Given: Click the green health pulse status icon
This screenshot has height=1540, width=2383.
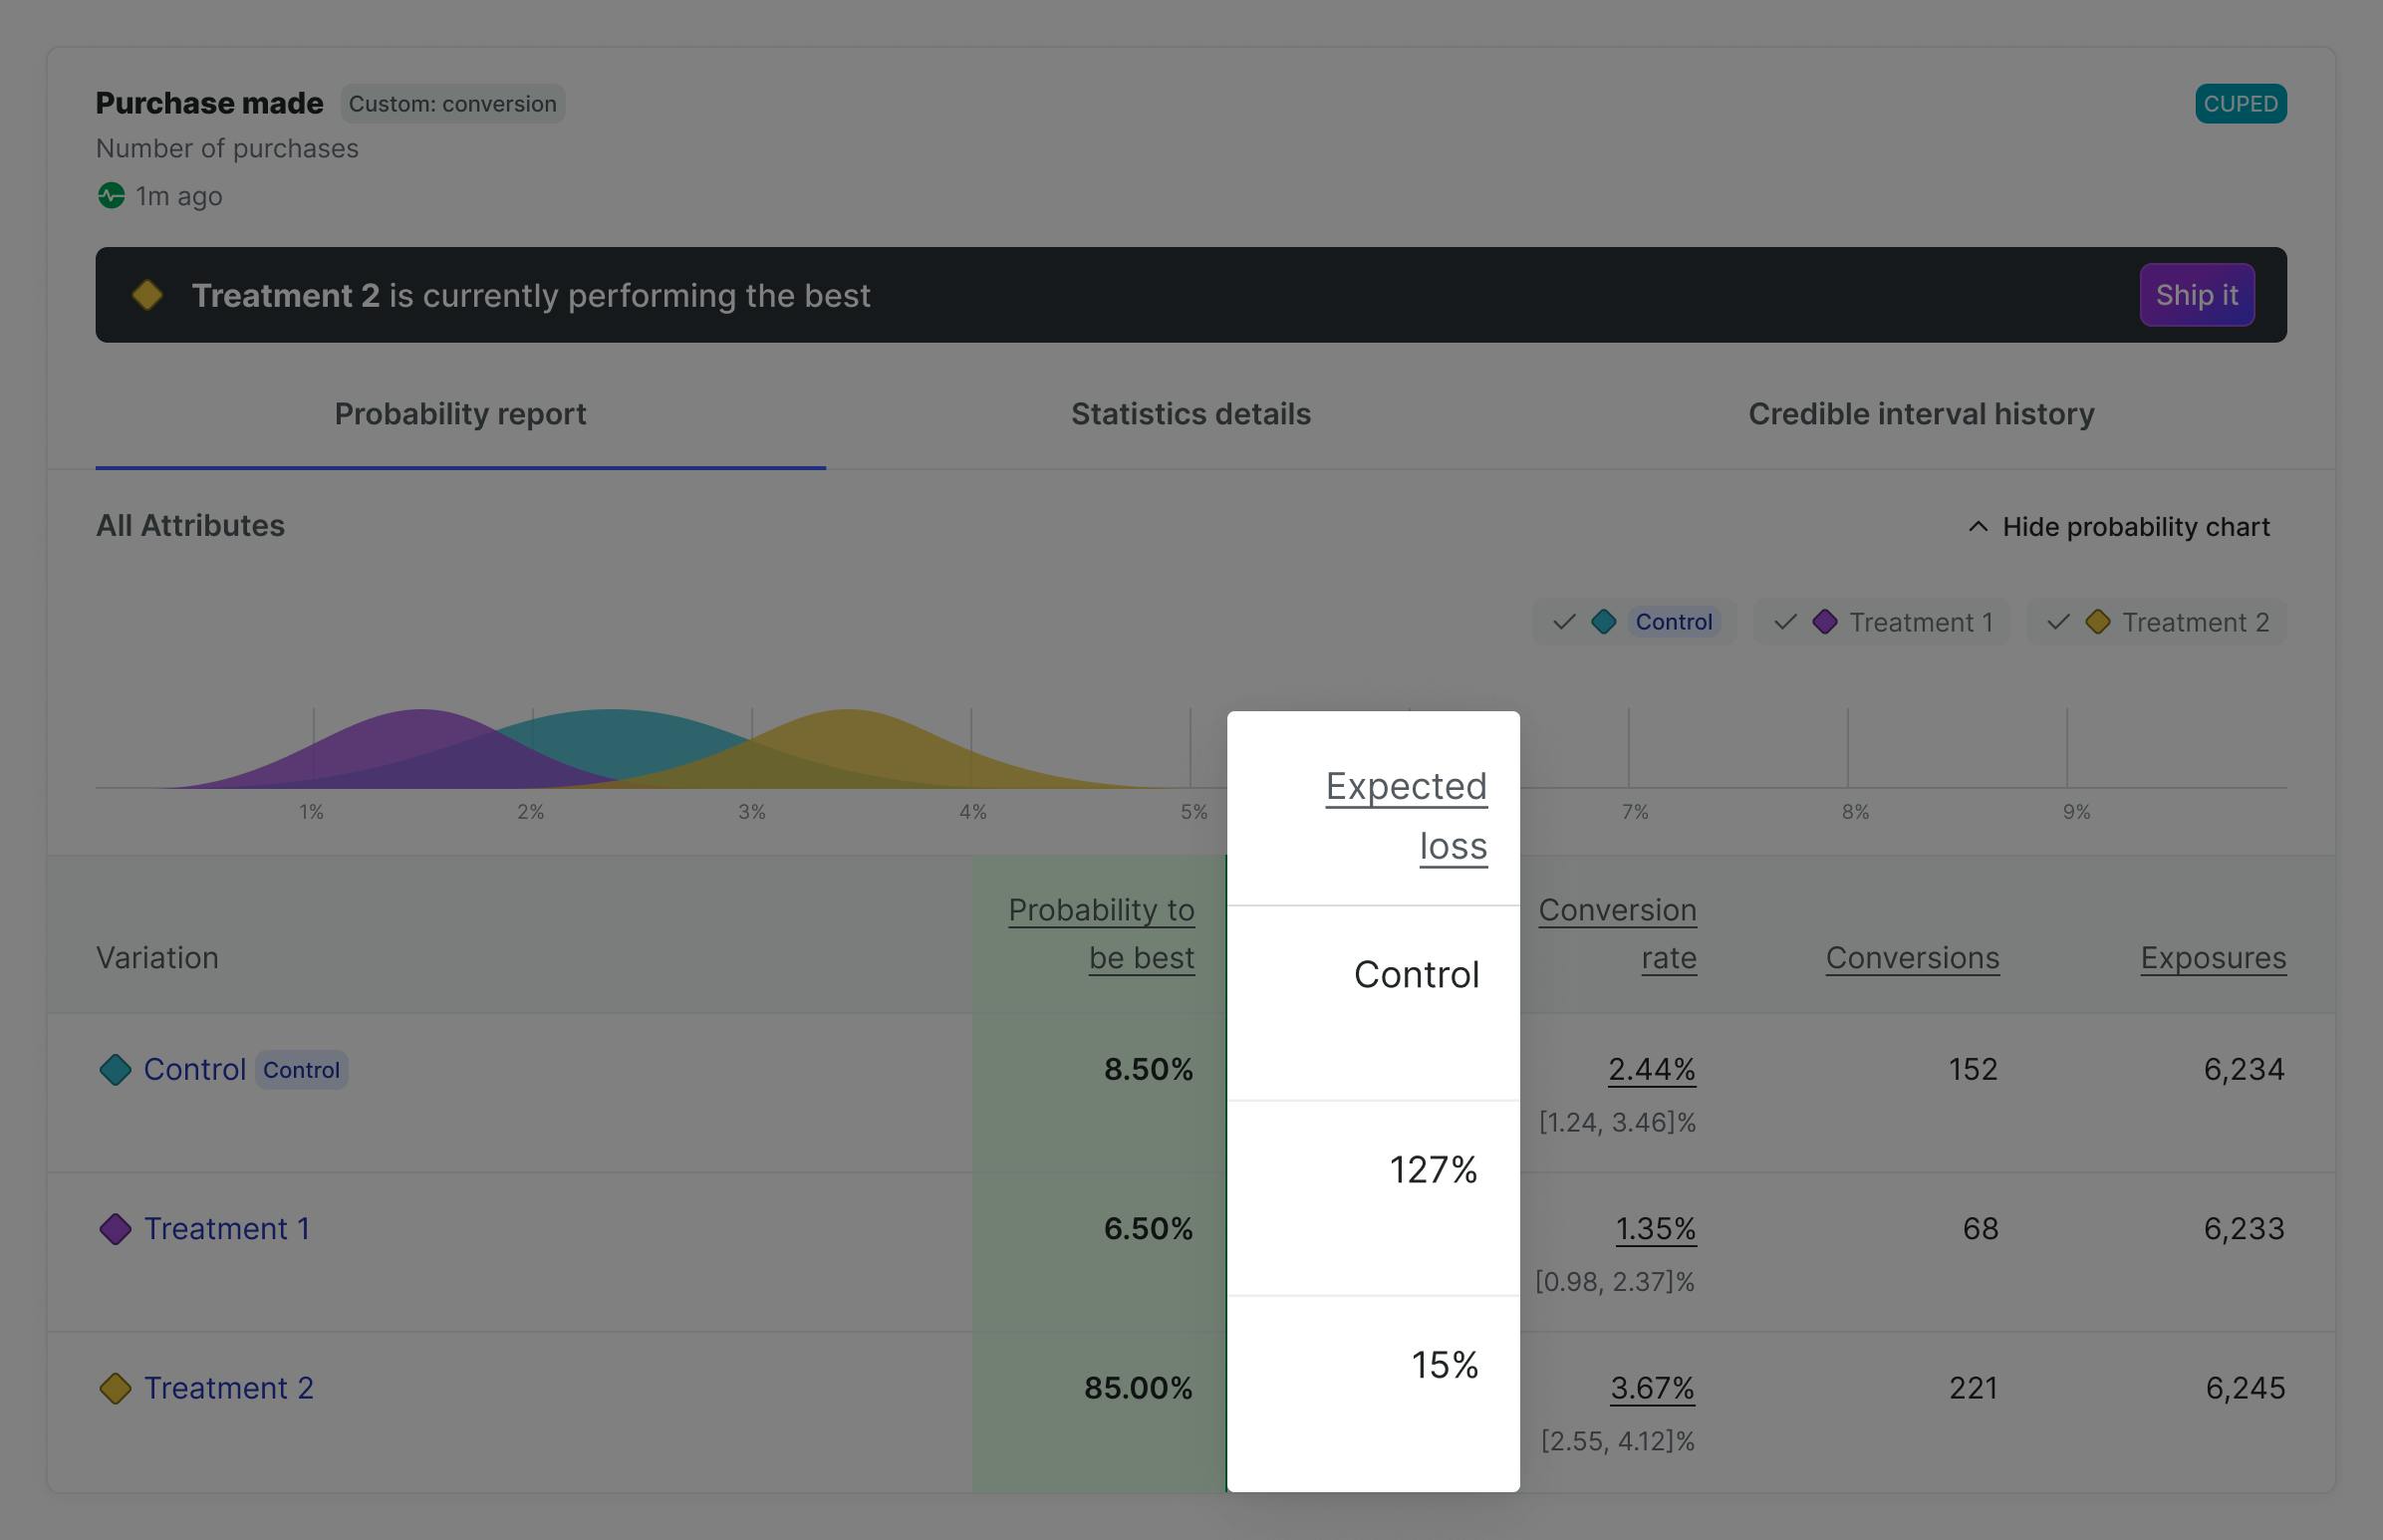Looking at the screenshot, I should [111, 196].
